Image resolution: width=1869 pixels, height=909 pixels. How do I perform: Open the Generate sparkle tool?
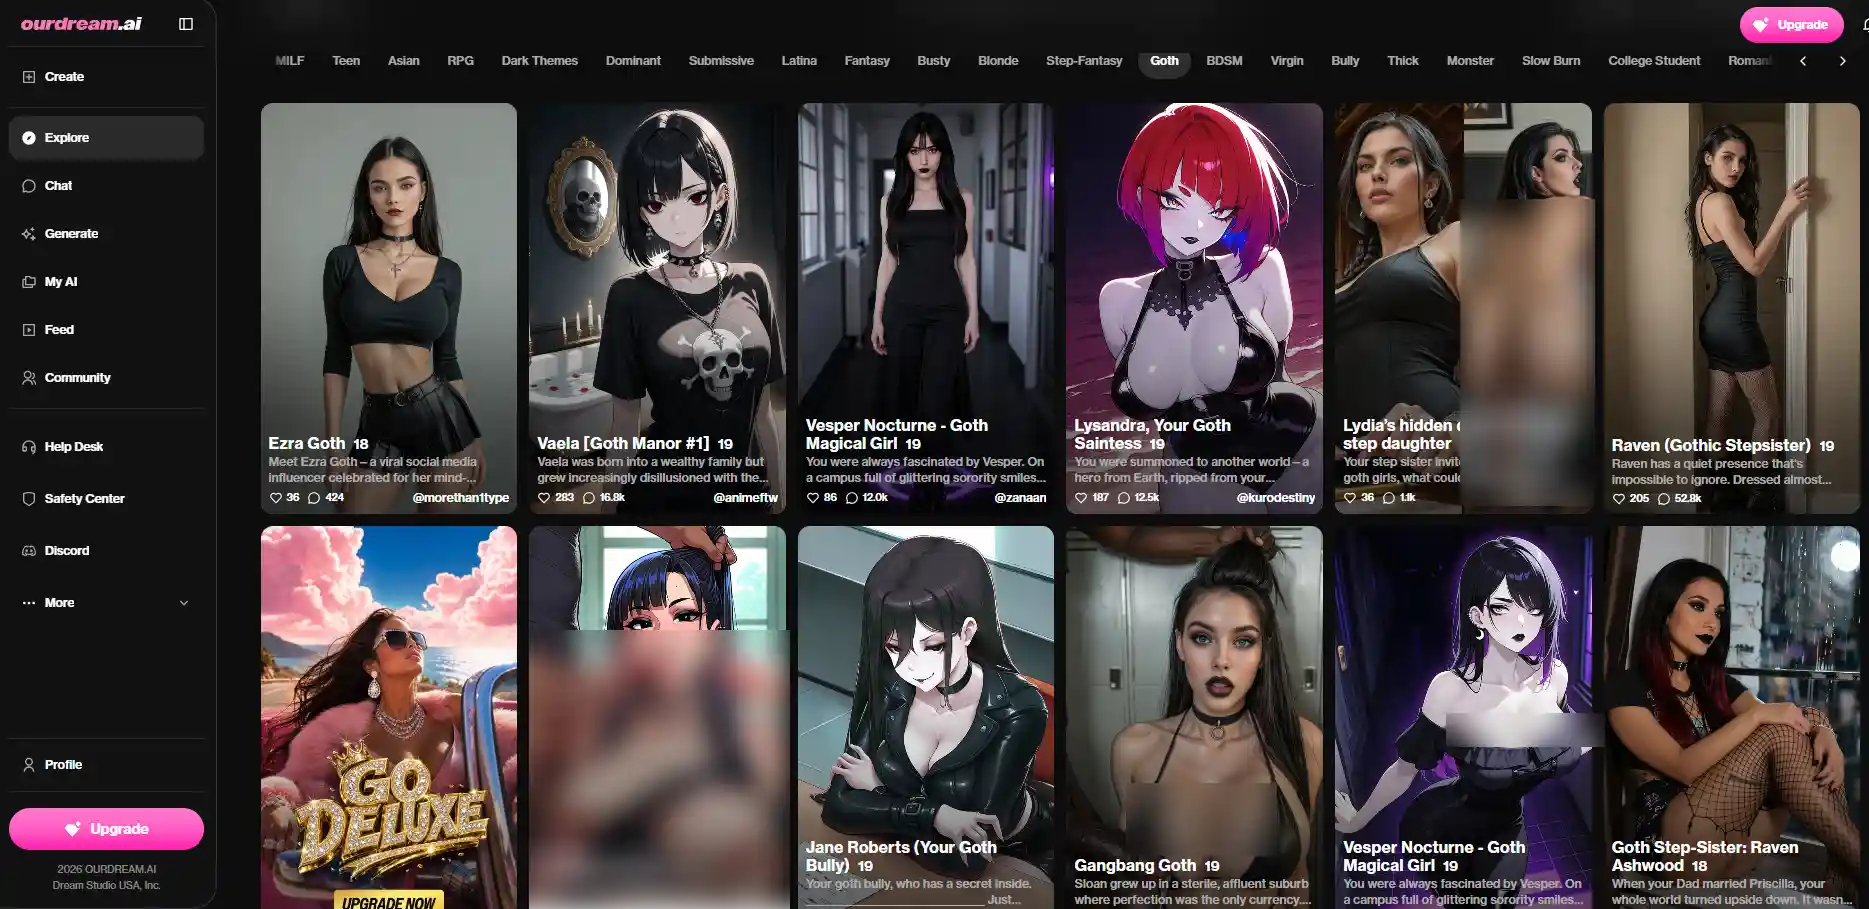click(x=106, y=234)
